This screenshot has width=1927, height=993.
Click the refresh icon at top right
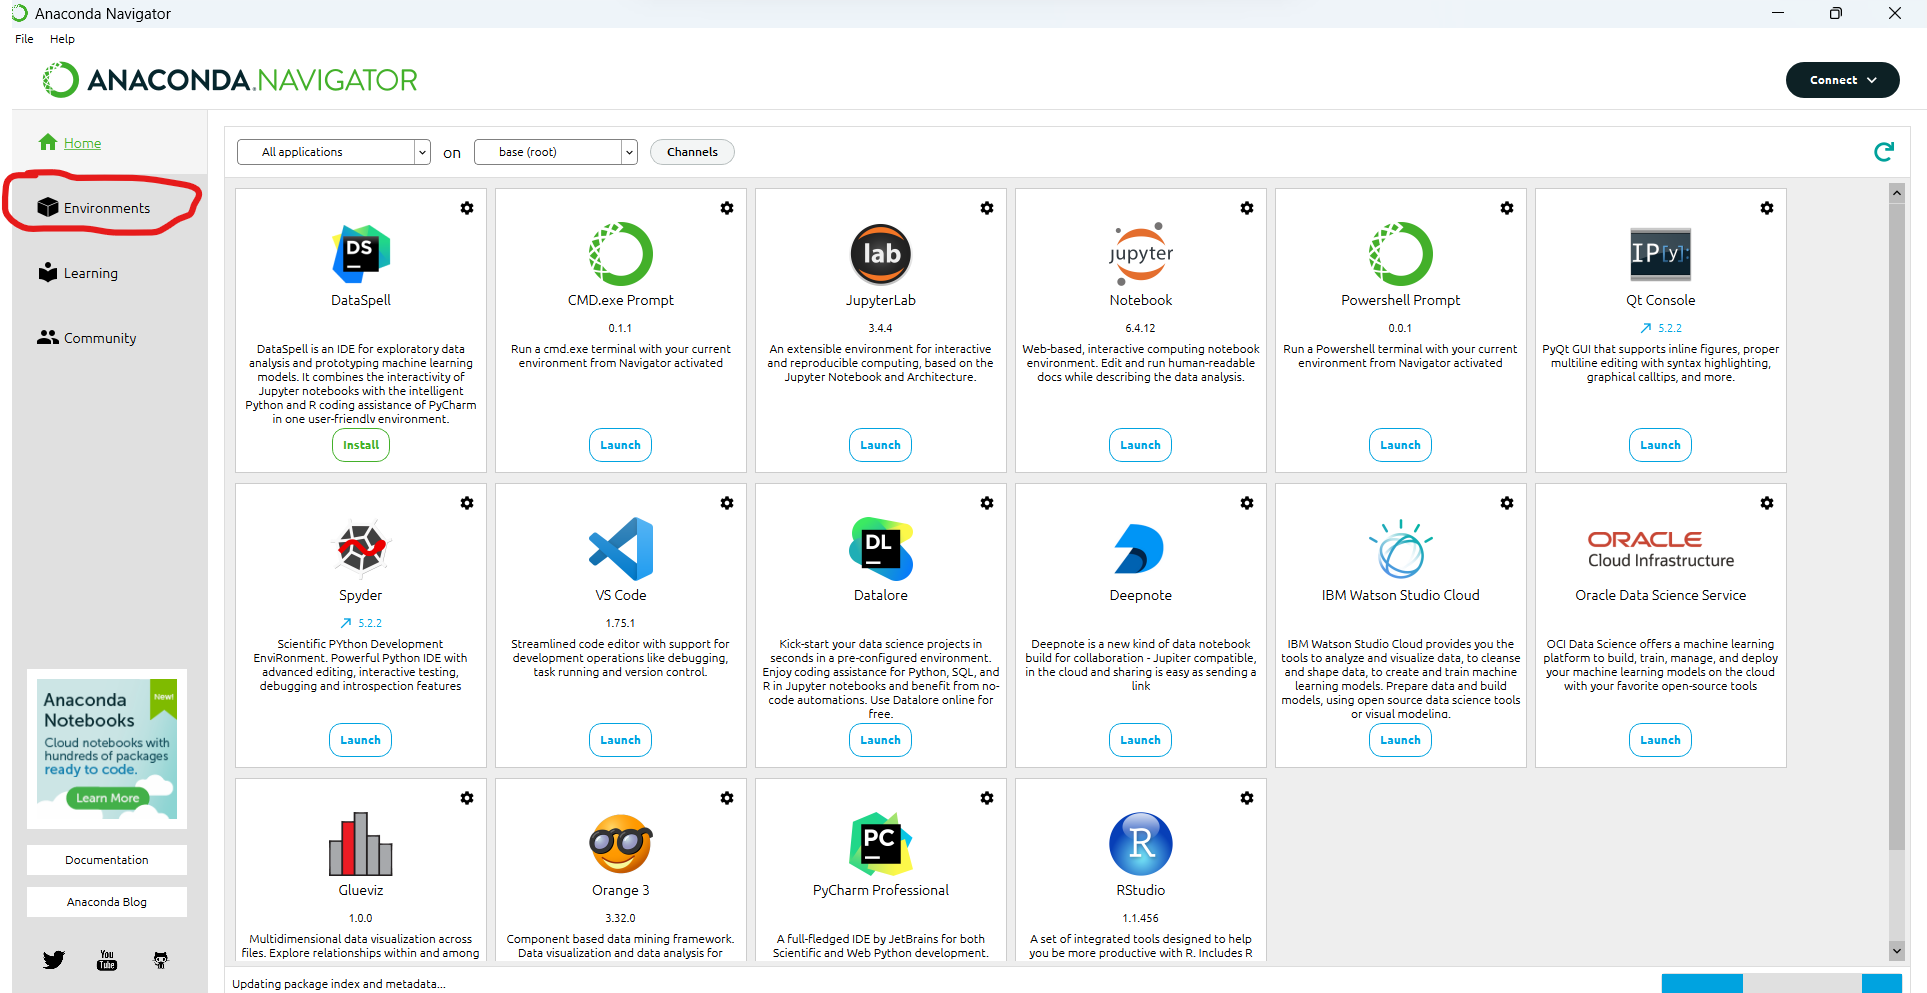(x=1883, y=152)
